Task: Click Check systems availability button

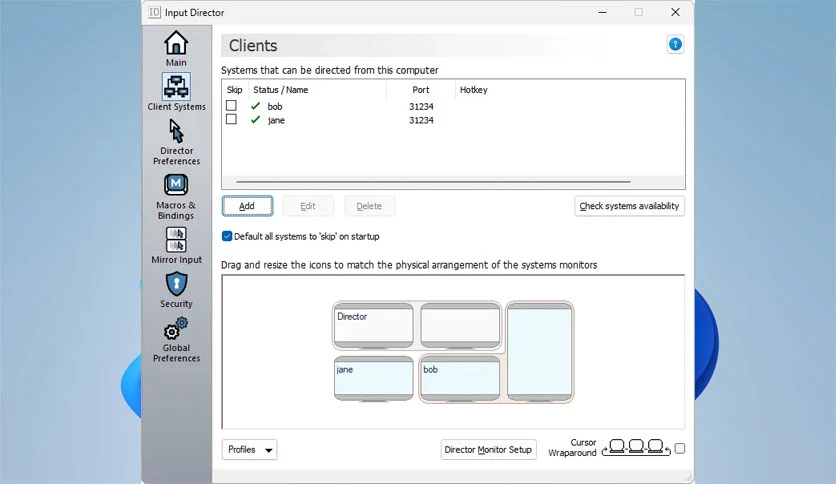Action: (x=629, y=206)
